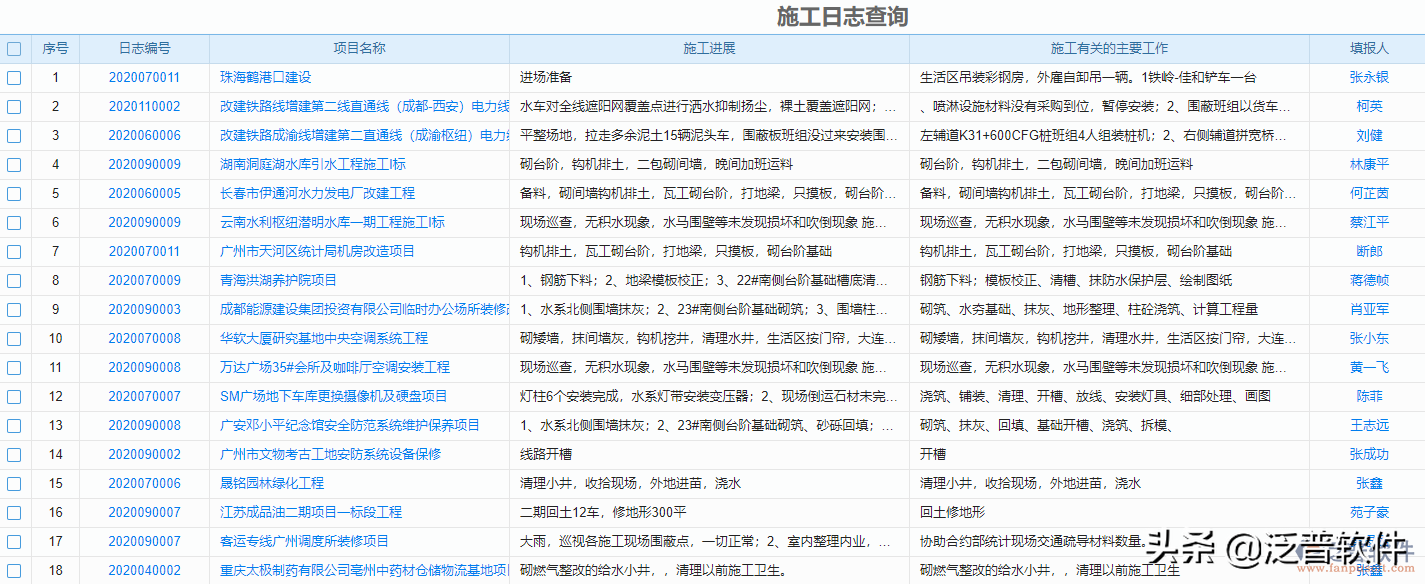The image size is (1425, 584).
Task: Tick the checkbox for 江苏成品油二期项目一标段工程
Action: 14,512
